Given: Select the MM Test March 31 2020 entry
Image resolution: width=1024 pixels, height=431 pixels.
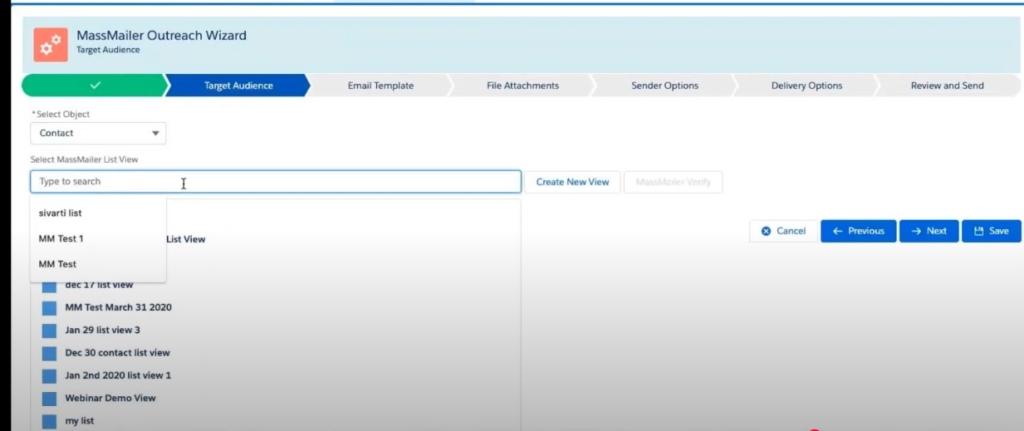Looking at the screenshot, I should [x=118, y=307].
